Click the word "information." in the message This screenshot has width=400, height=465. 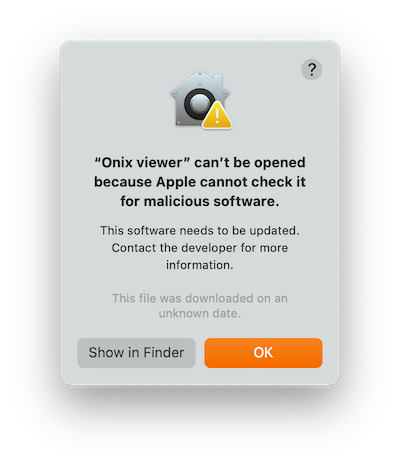200,265
